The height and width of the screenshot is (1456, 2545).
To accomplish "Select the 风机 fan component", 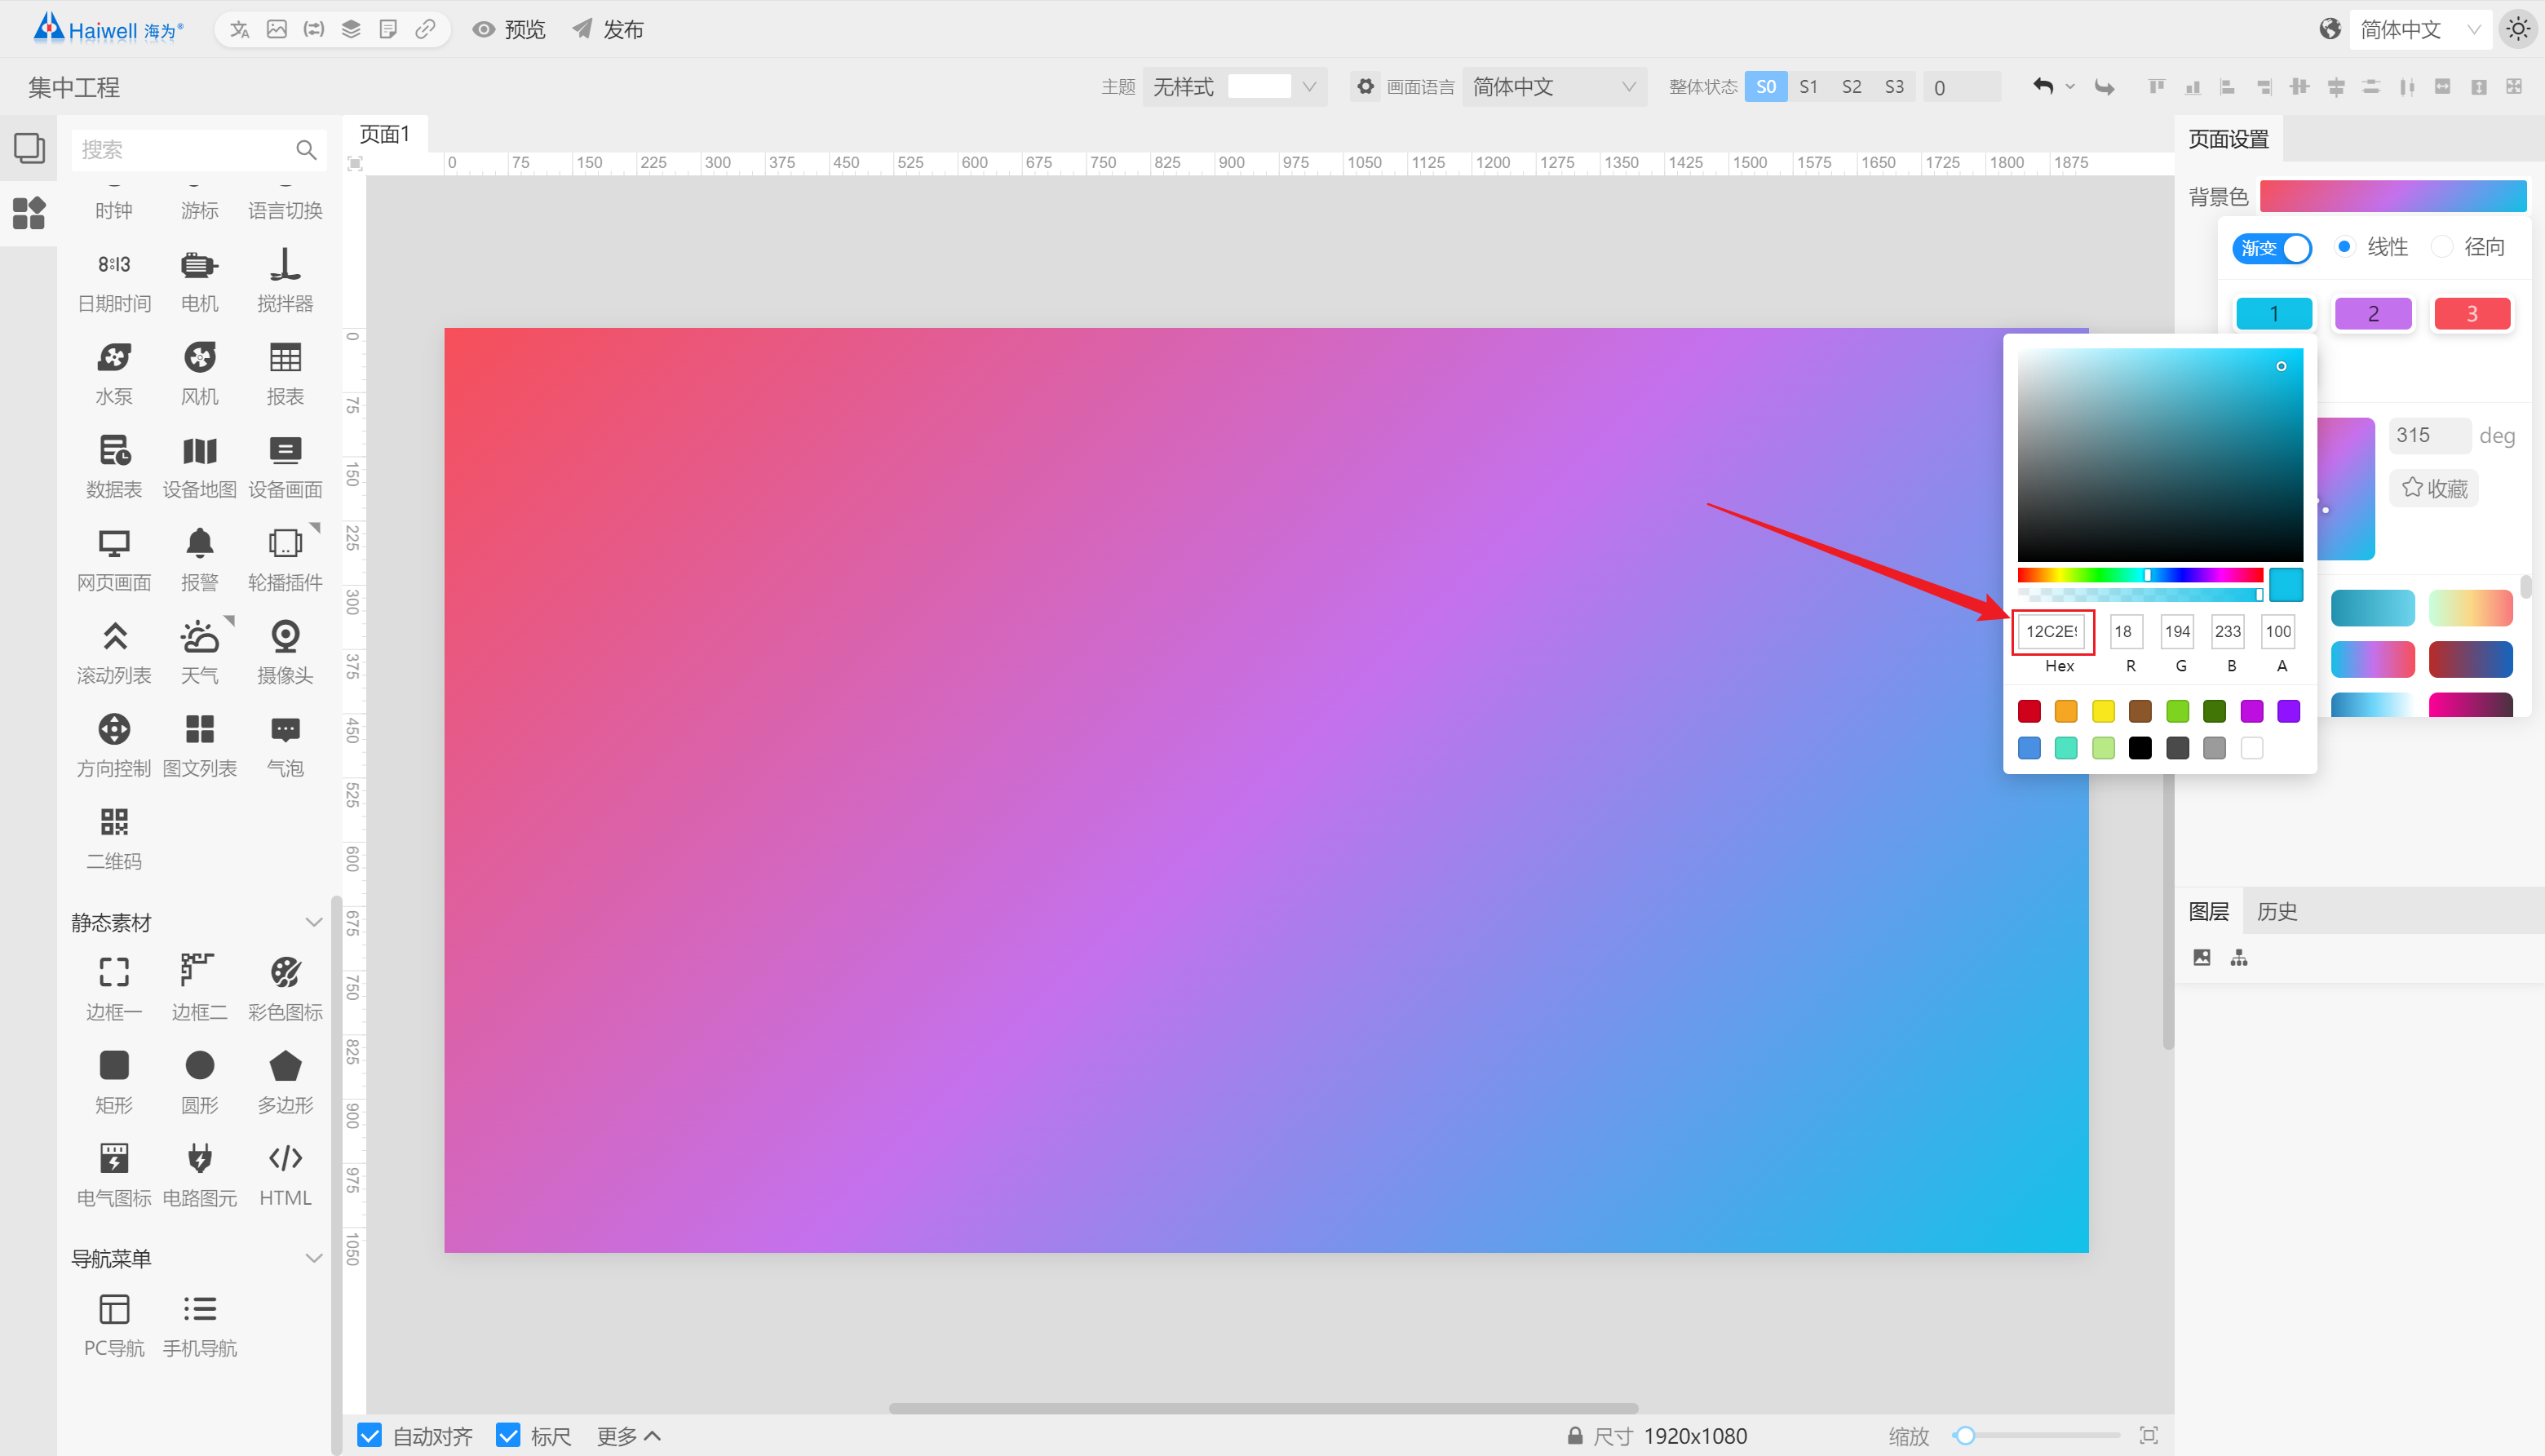I will (x=199, y=374).
